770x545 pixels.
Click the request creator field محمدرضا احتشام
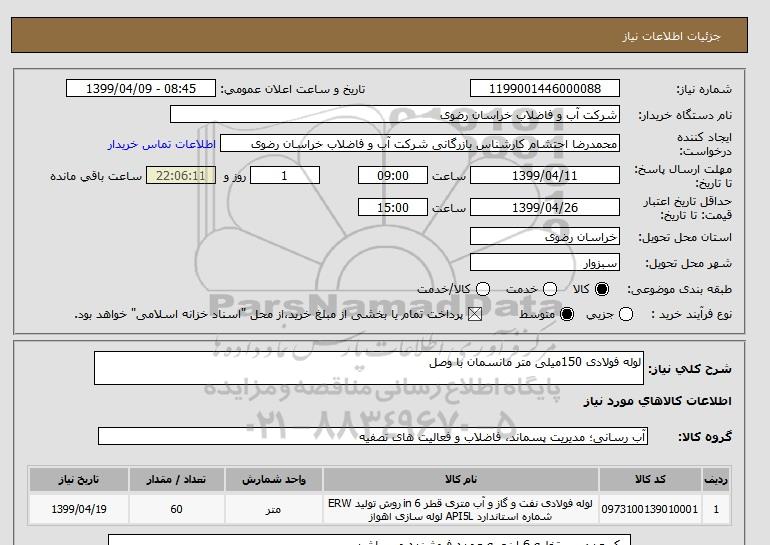tap(420, 144)
